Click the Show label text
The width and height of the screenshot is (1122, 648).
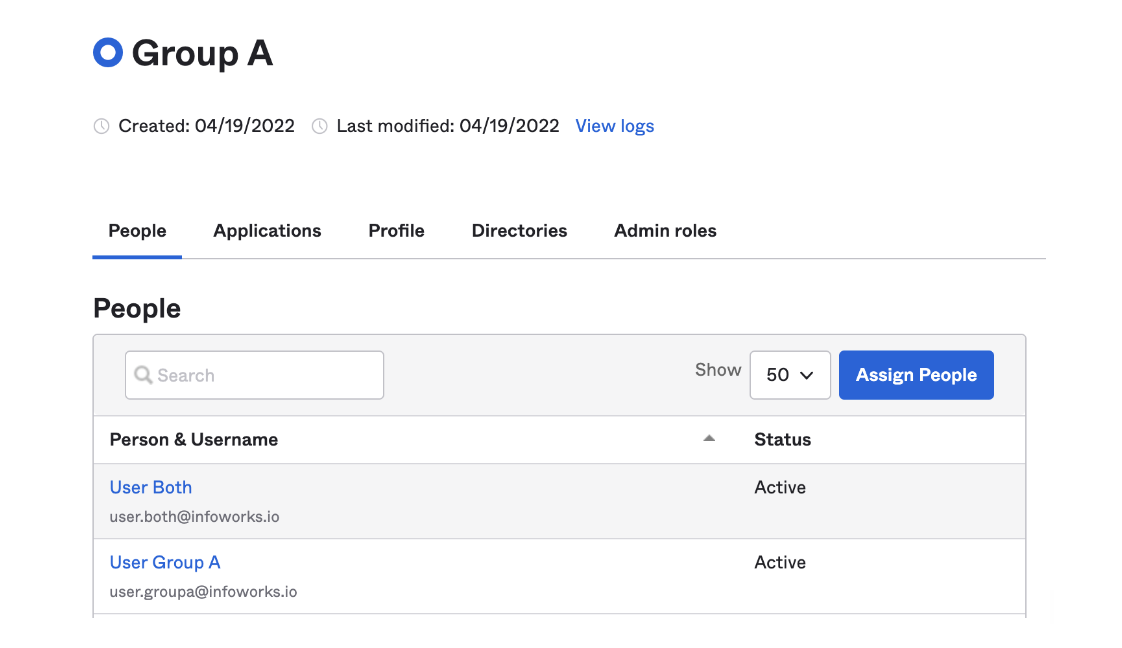pyautogui.click(x=718, y=370)
